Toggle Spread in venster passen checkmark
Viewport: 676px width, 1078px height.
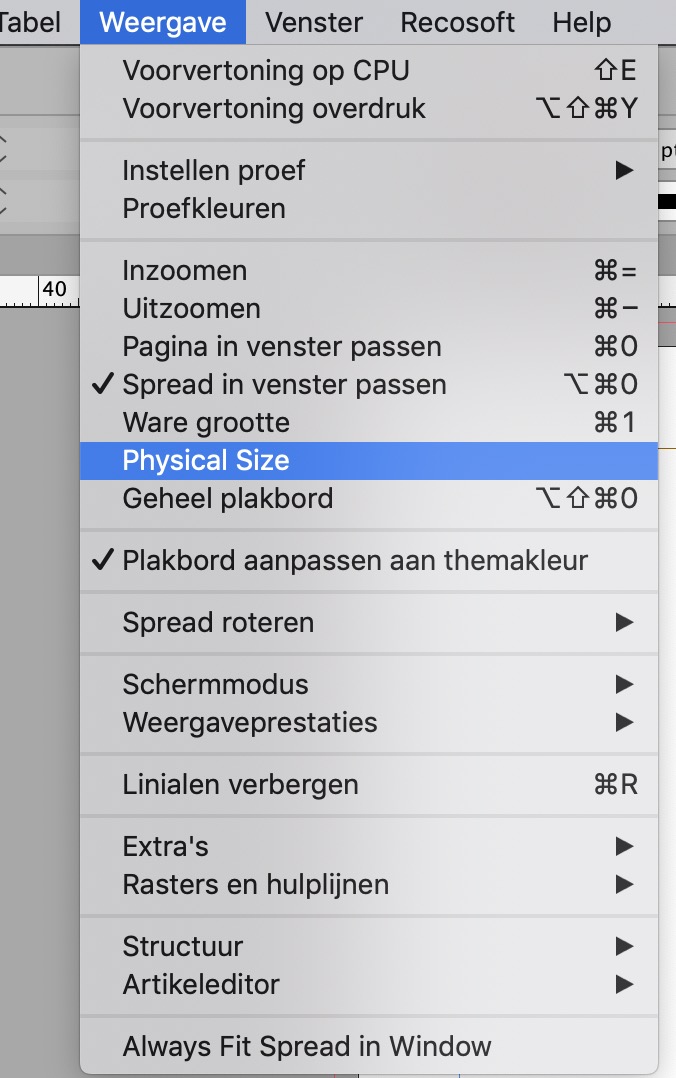click(283, 384)
